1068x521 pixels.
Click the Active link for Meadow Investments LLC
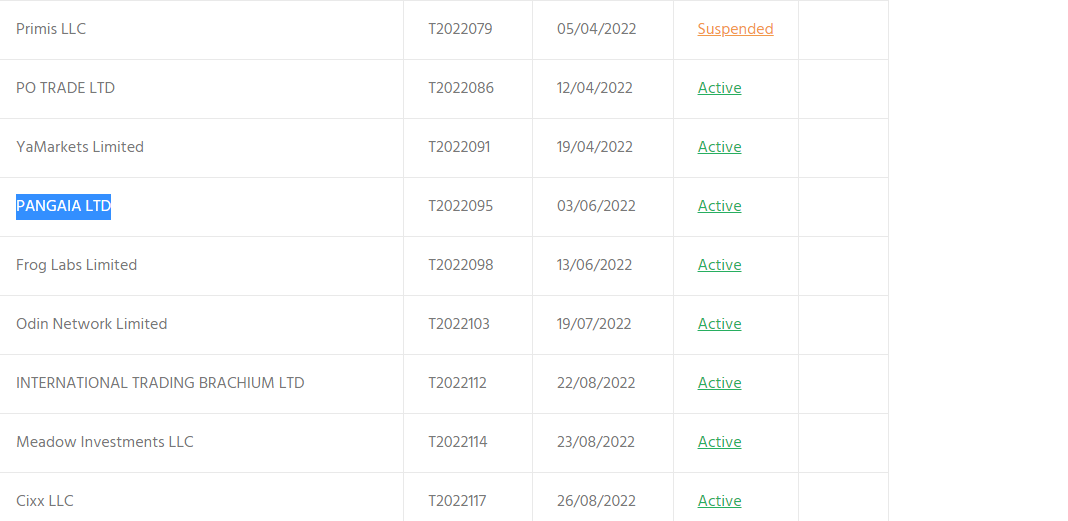(x=719, y=442)
